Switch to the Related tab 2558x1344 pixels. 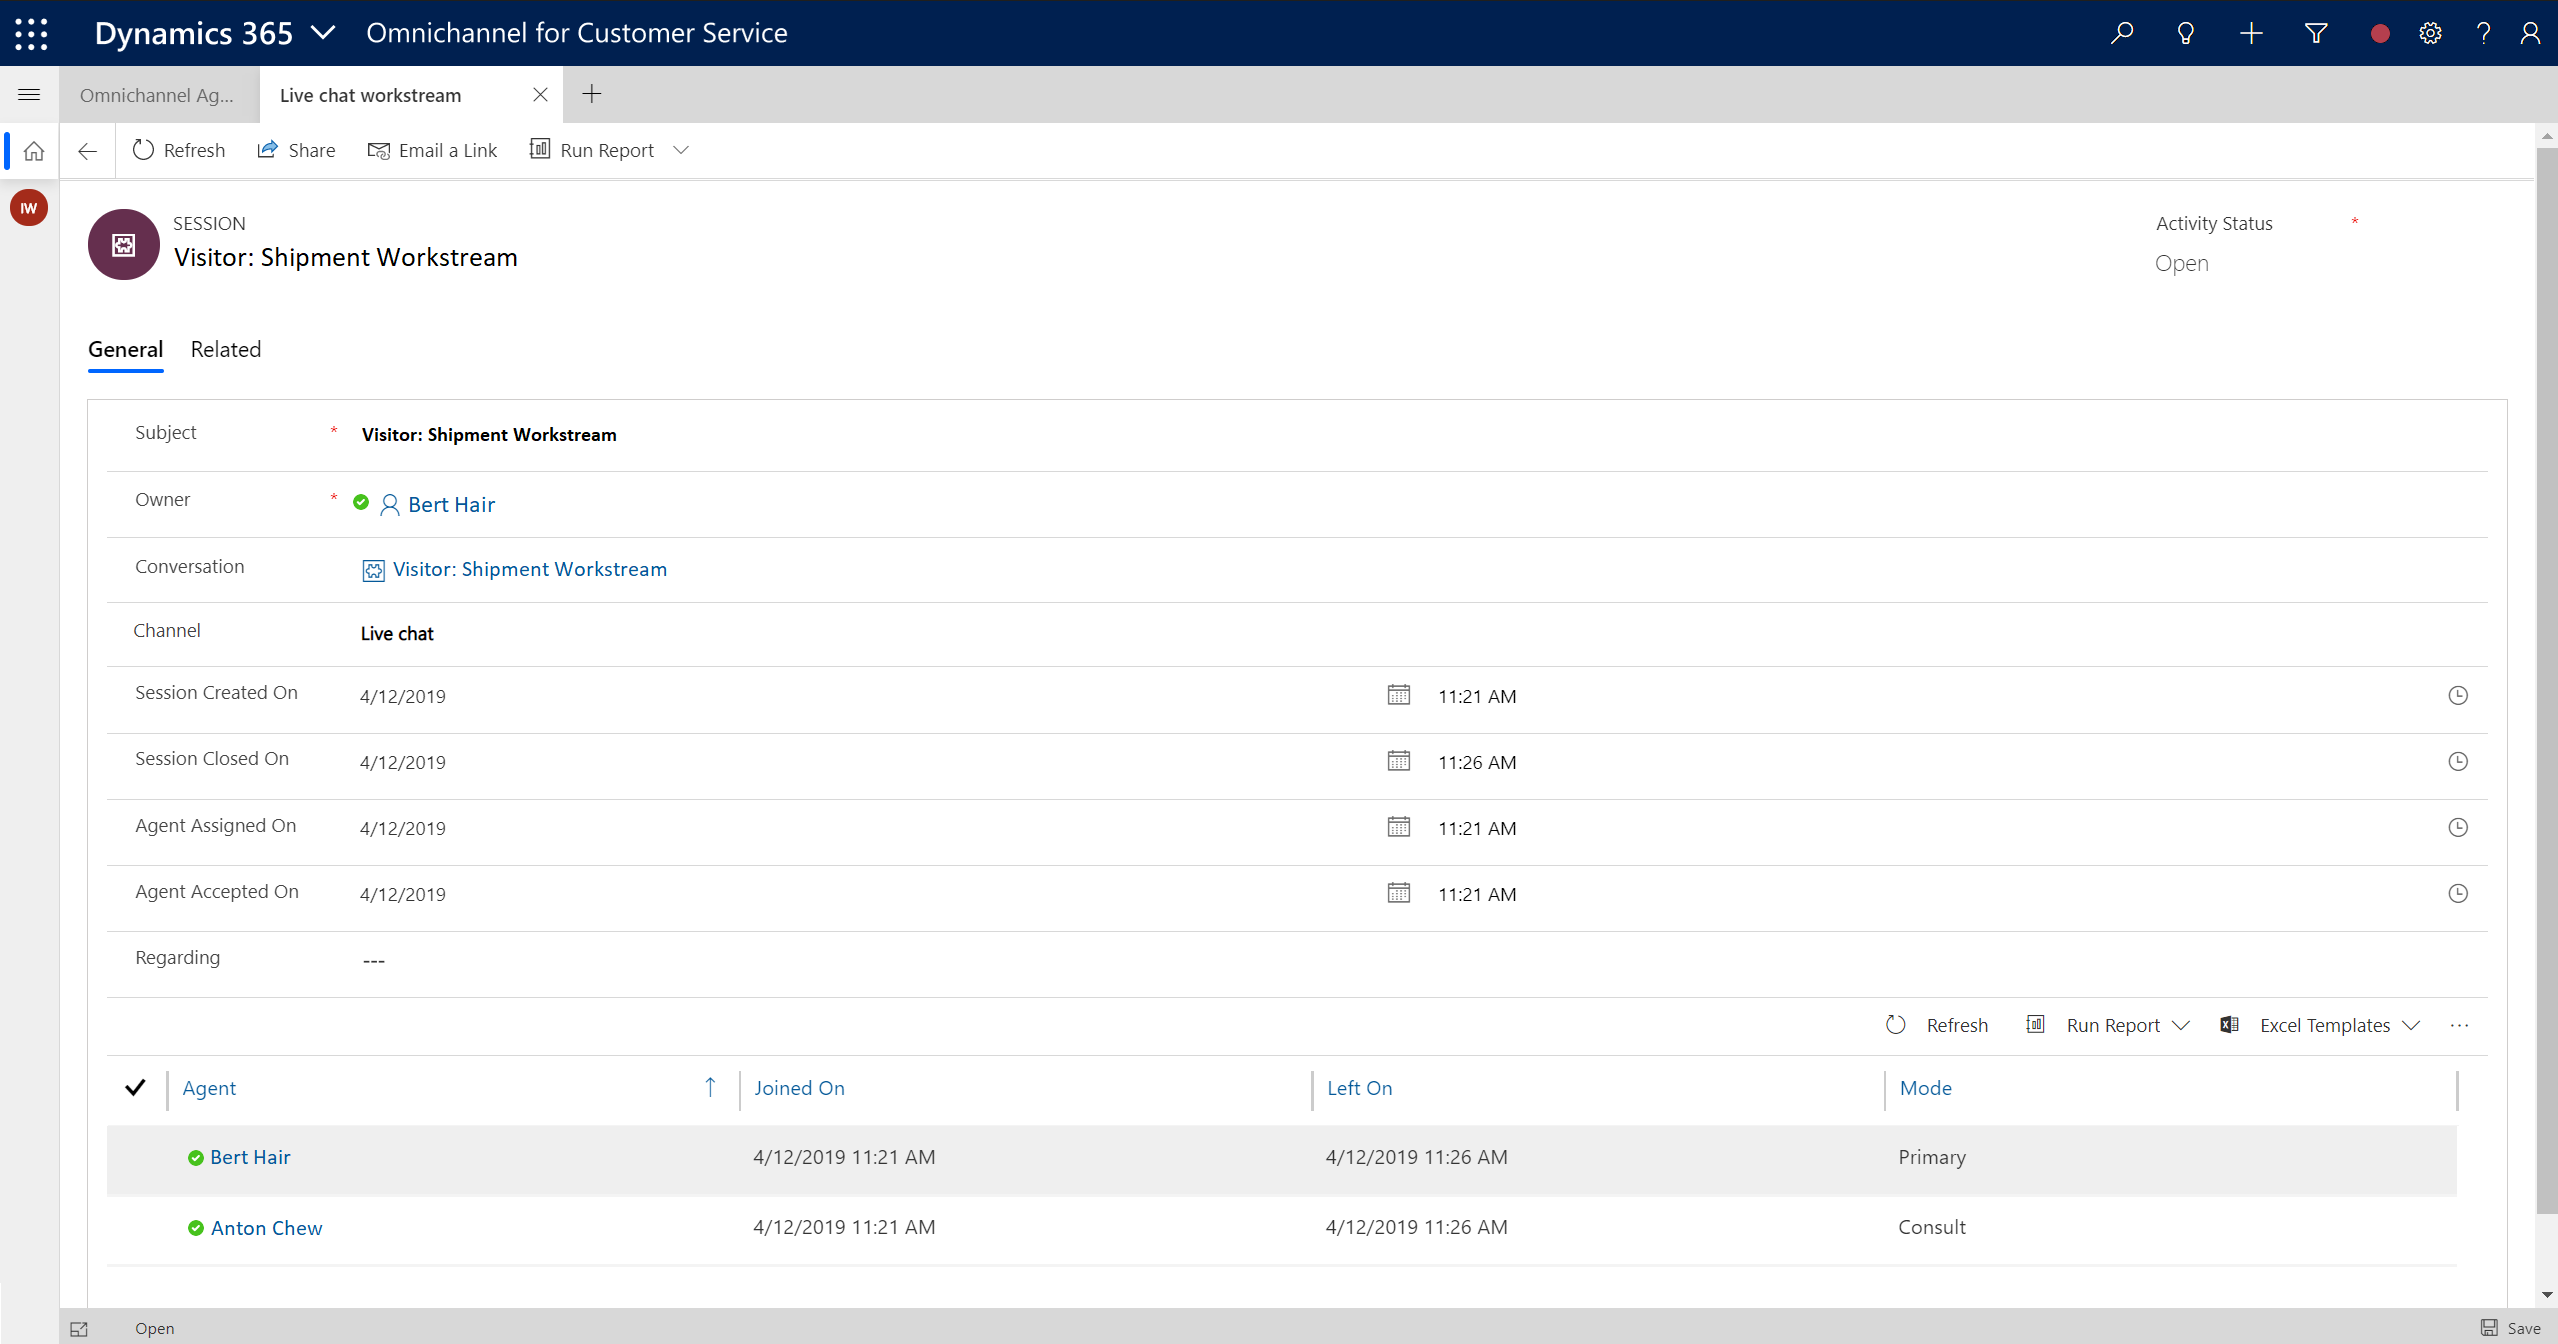pos(225,349)
